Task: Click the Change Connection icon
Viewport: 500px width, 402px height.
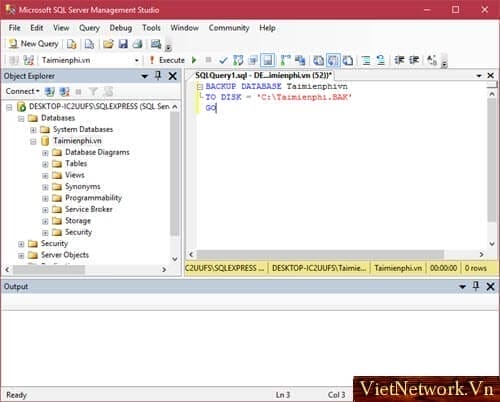Action: (x=29, y=60)
